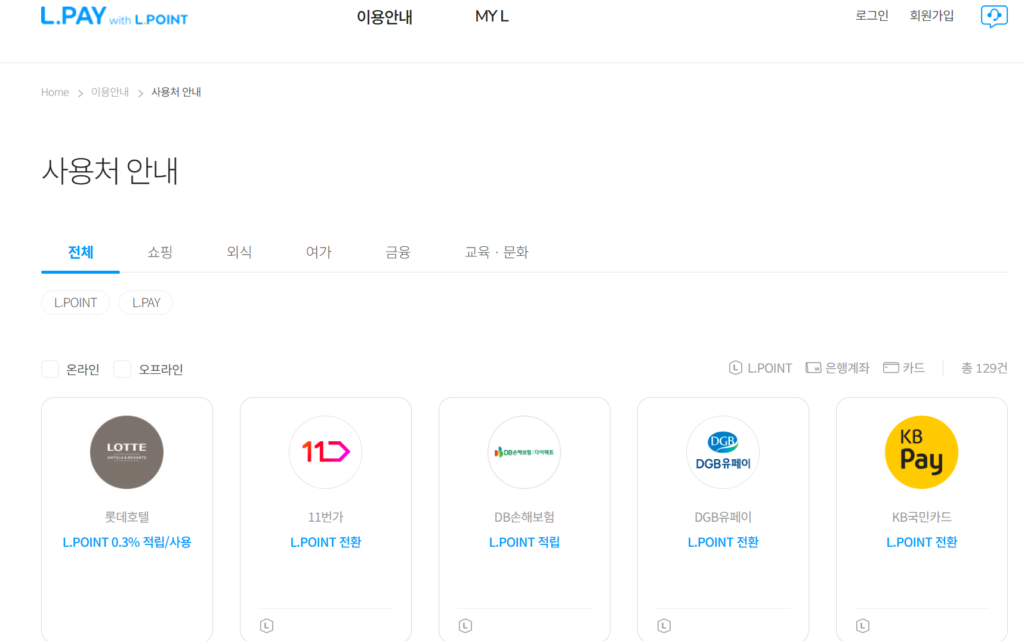
Task: Click the small L badge on 롯데호텔 card
Action: pyautogui.click(x=66, y=625)
